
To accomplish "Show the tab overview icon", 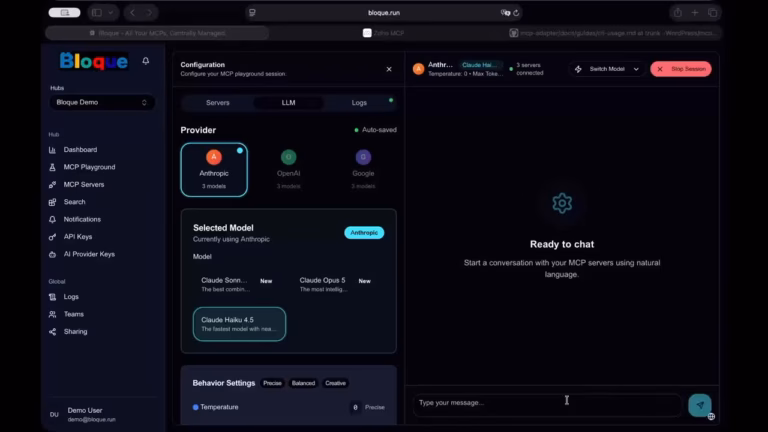I will pos(713,13).
